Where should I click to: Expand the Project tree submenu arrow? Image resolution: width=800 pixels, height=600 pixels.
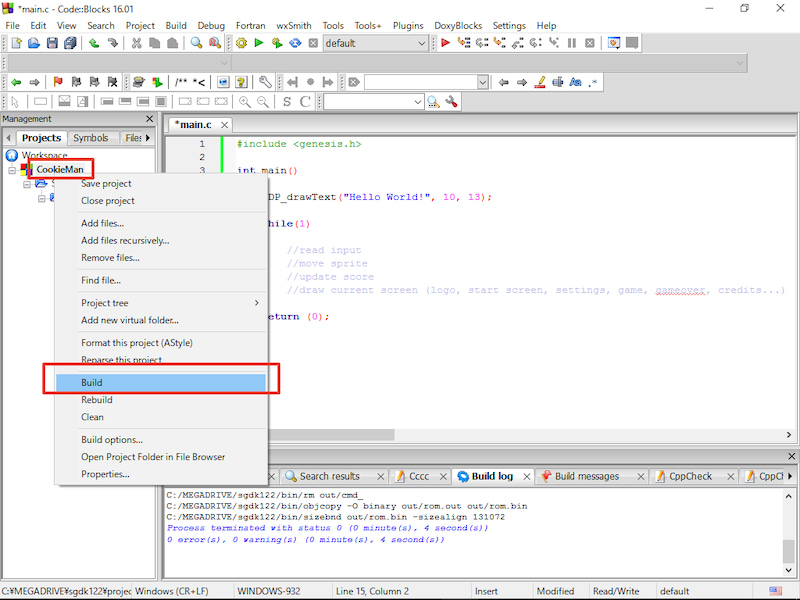click(x=257, y=303)
